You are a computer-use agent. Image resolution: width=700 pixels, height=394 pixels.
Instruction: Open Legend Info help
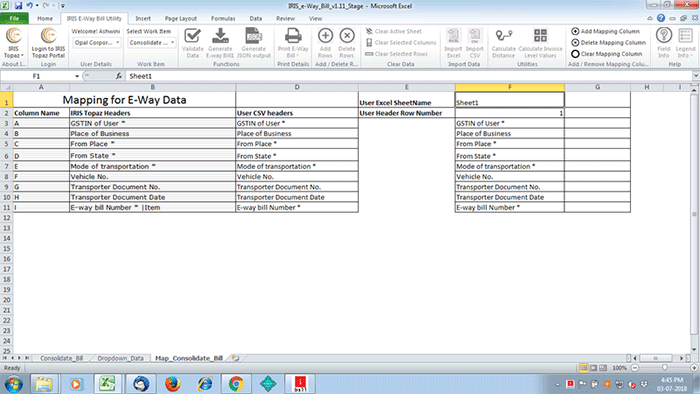pos(685,43)
